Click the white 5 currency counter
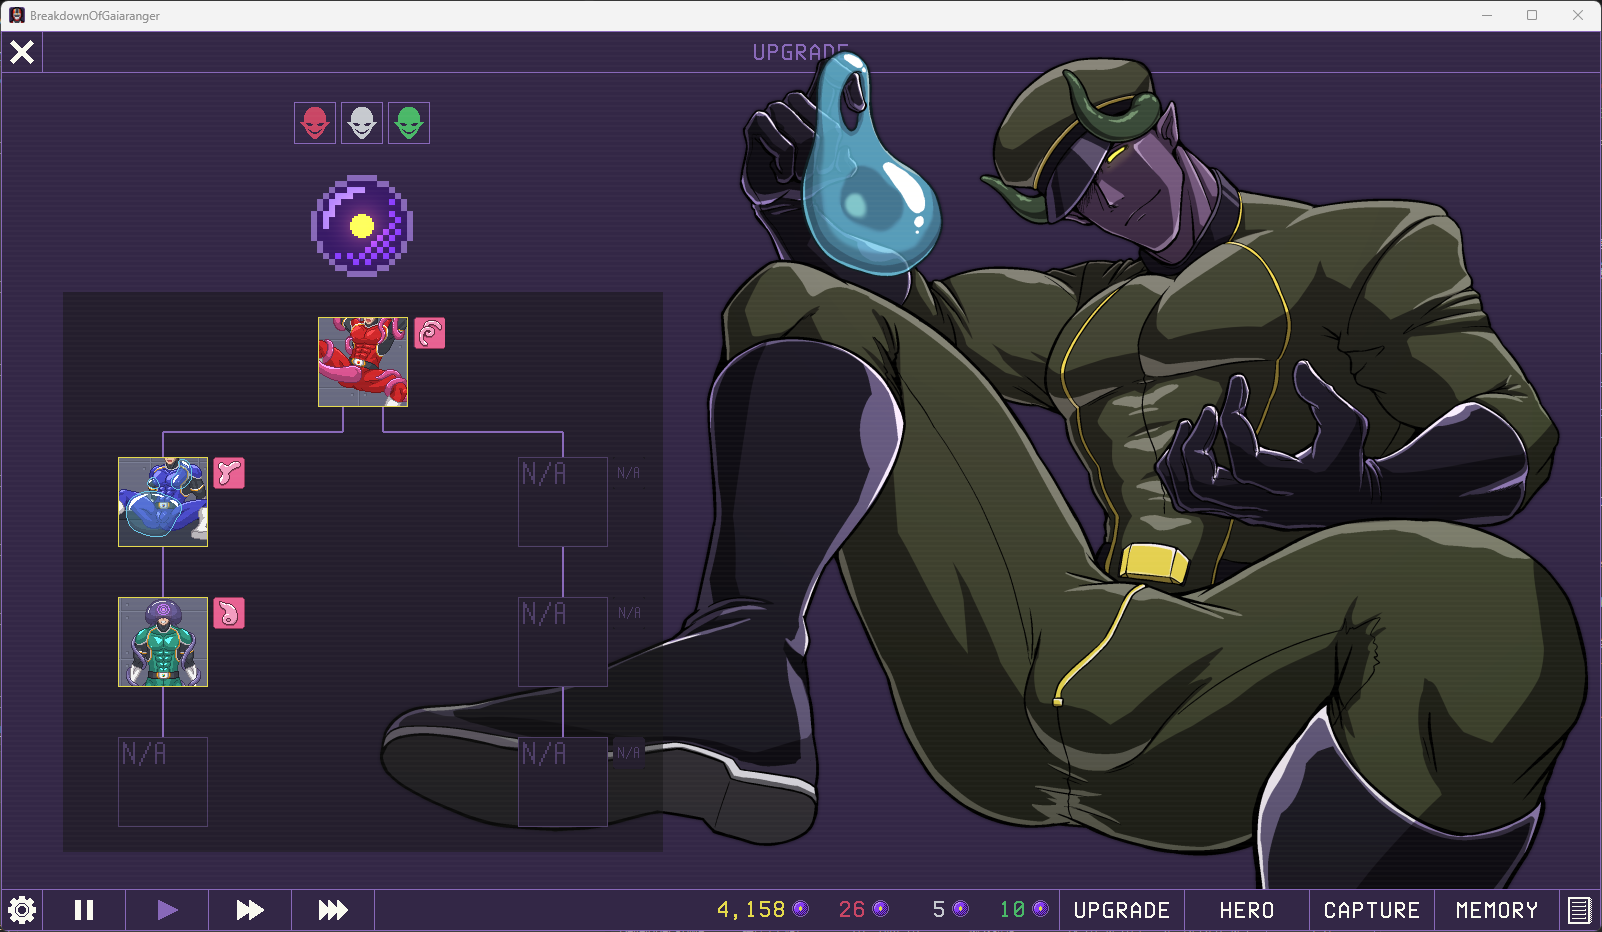This screenshot has width=1602, height=932. coord(950,910)
